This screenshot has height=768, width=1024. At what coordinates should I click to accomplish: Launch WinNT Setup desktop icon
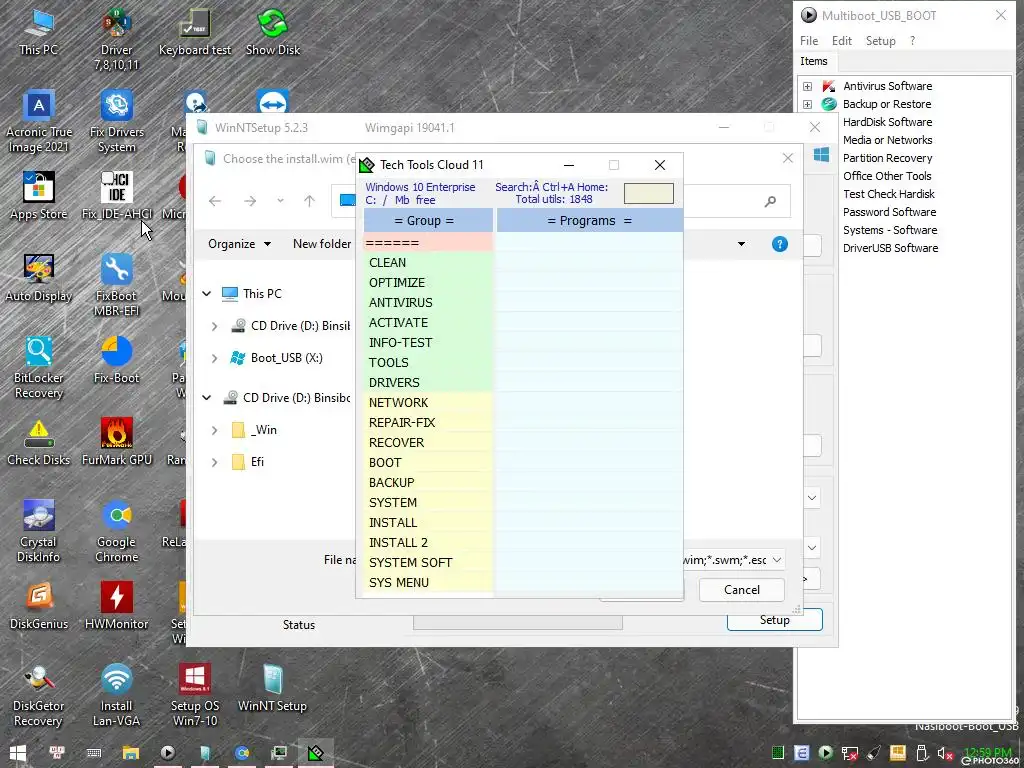[272, 688]
